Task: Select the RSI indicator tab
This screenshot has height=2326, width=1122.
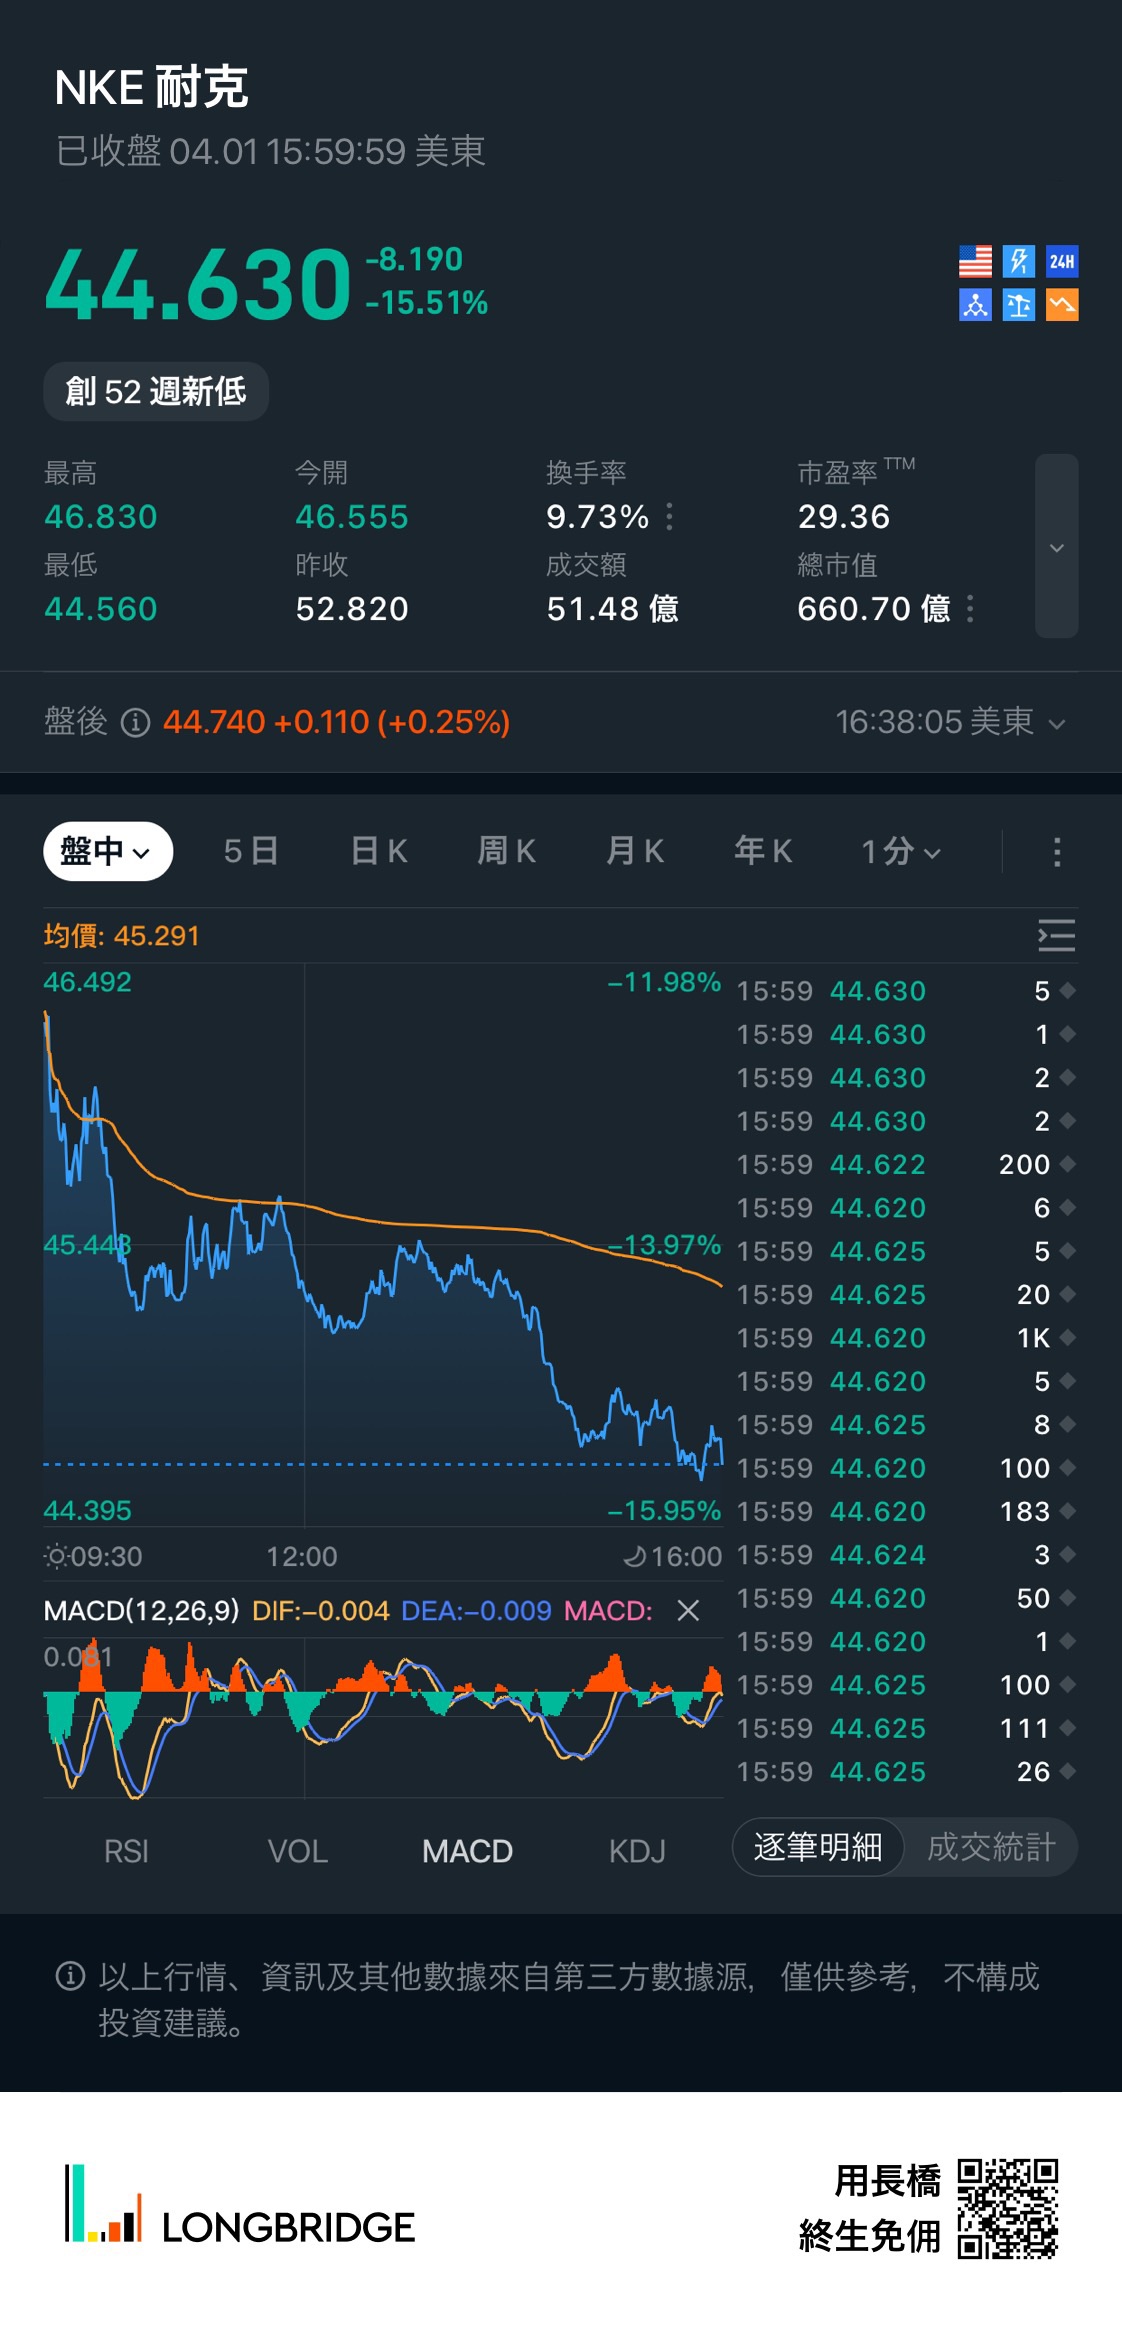Action: point(126,1852)
